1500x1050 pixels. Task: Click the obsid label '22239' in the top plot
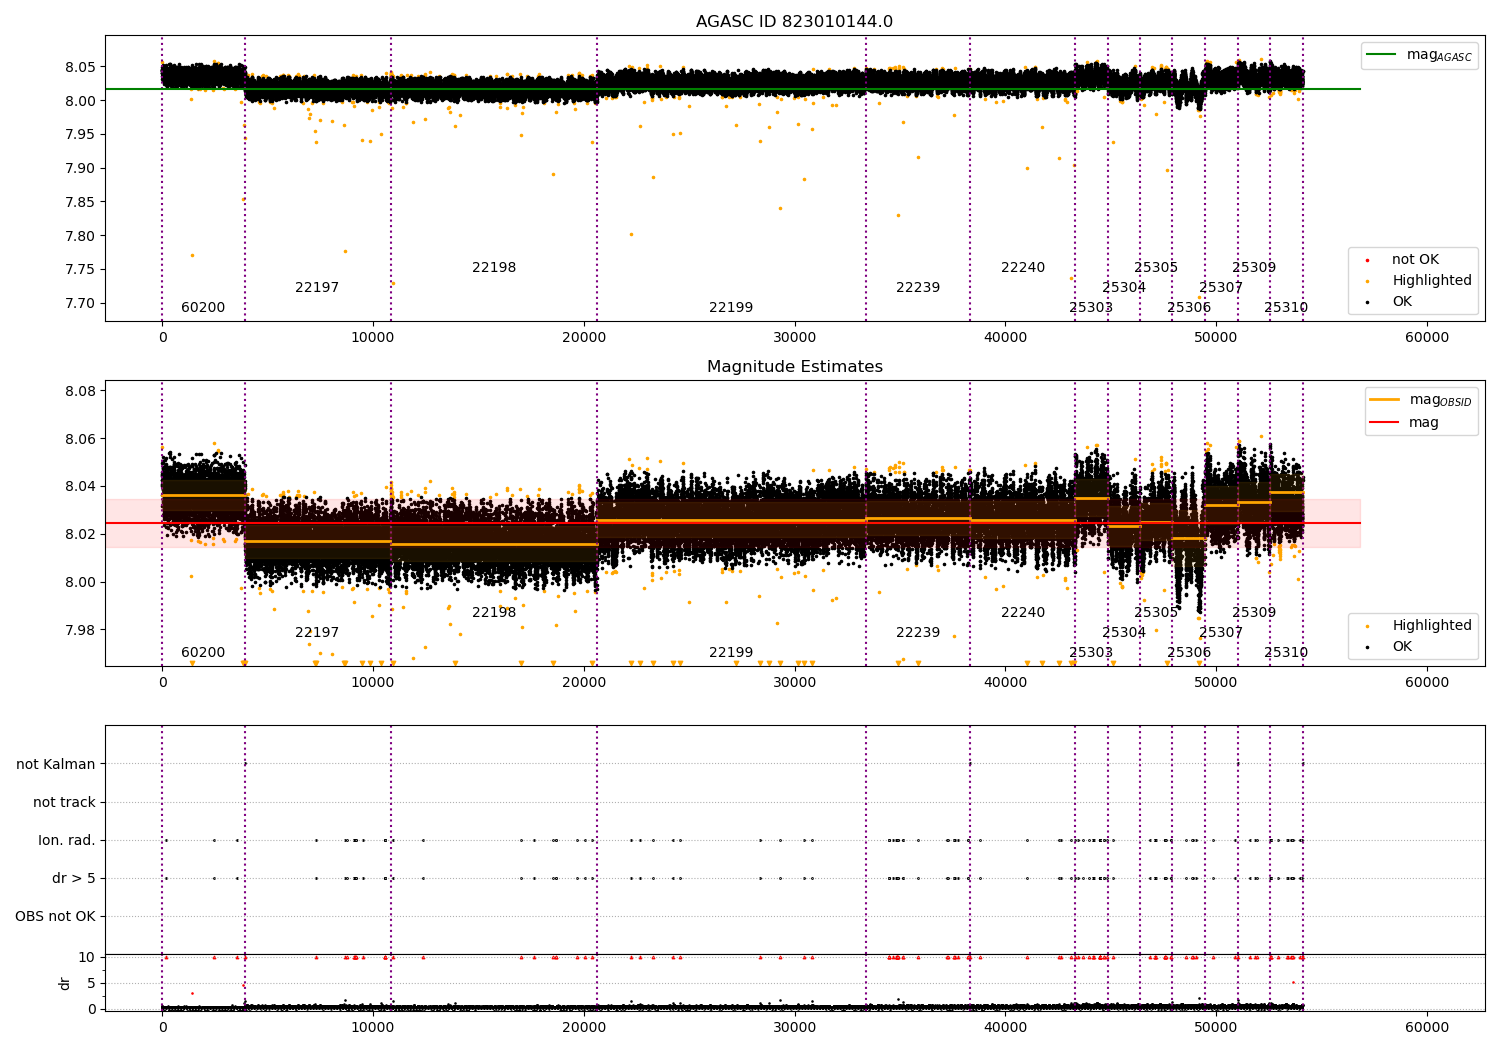pos(918,288)
